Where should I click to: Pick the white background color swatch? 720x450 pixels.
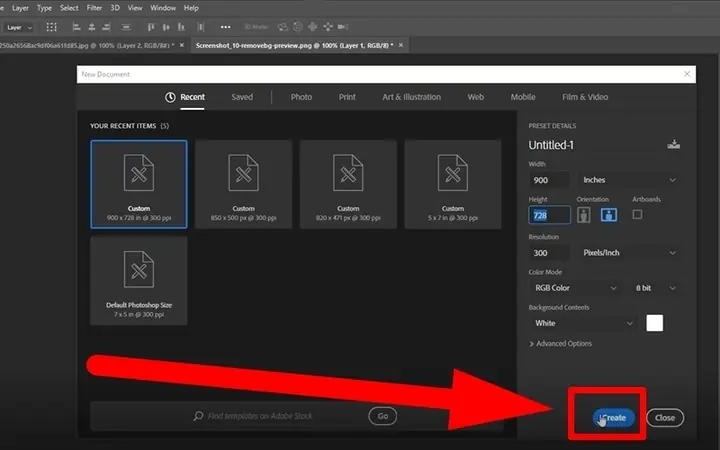click(654, 323)
